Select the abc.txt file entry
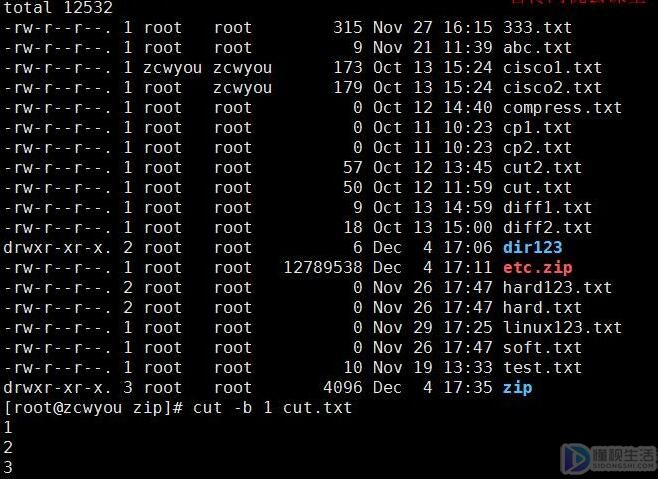Screen dimensions: 658x479 pos(537,47)
